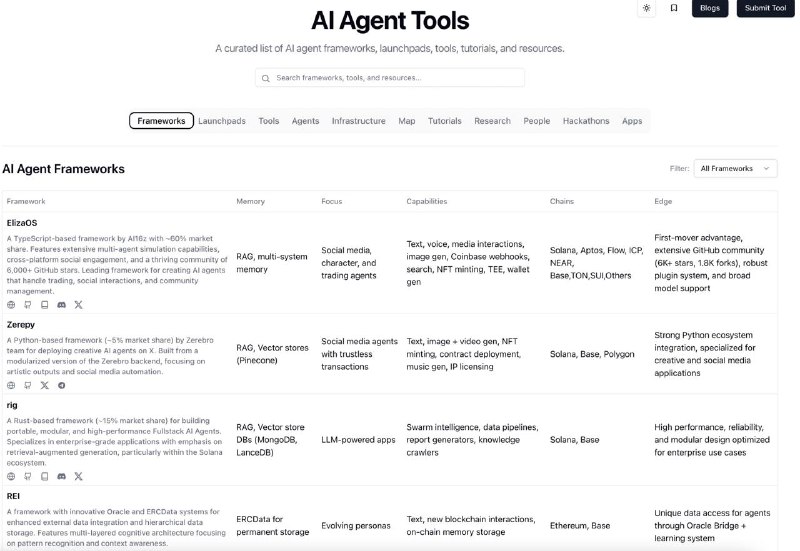Click 'LLM-powered apps' focus cell
This screenshot has height=551, width=800.
click(358, 440)
